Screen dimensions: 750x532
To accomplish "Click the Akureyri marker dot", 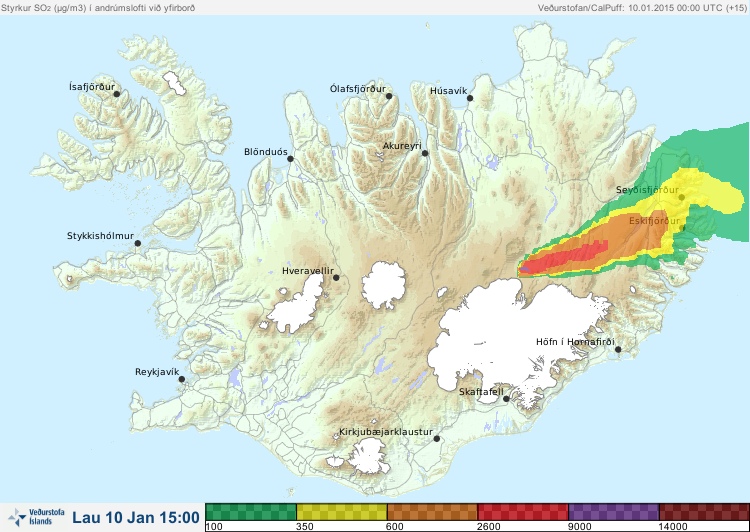I will pyautogui.click(x=425, y=153).
